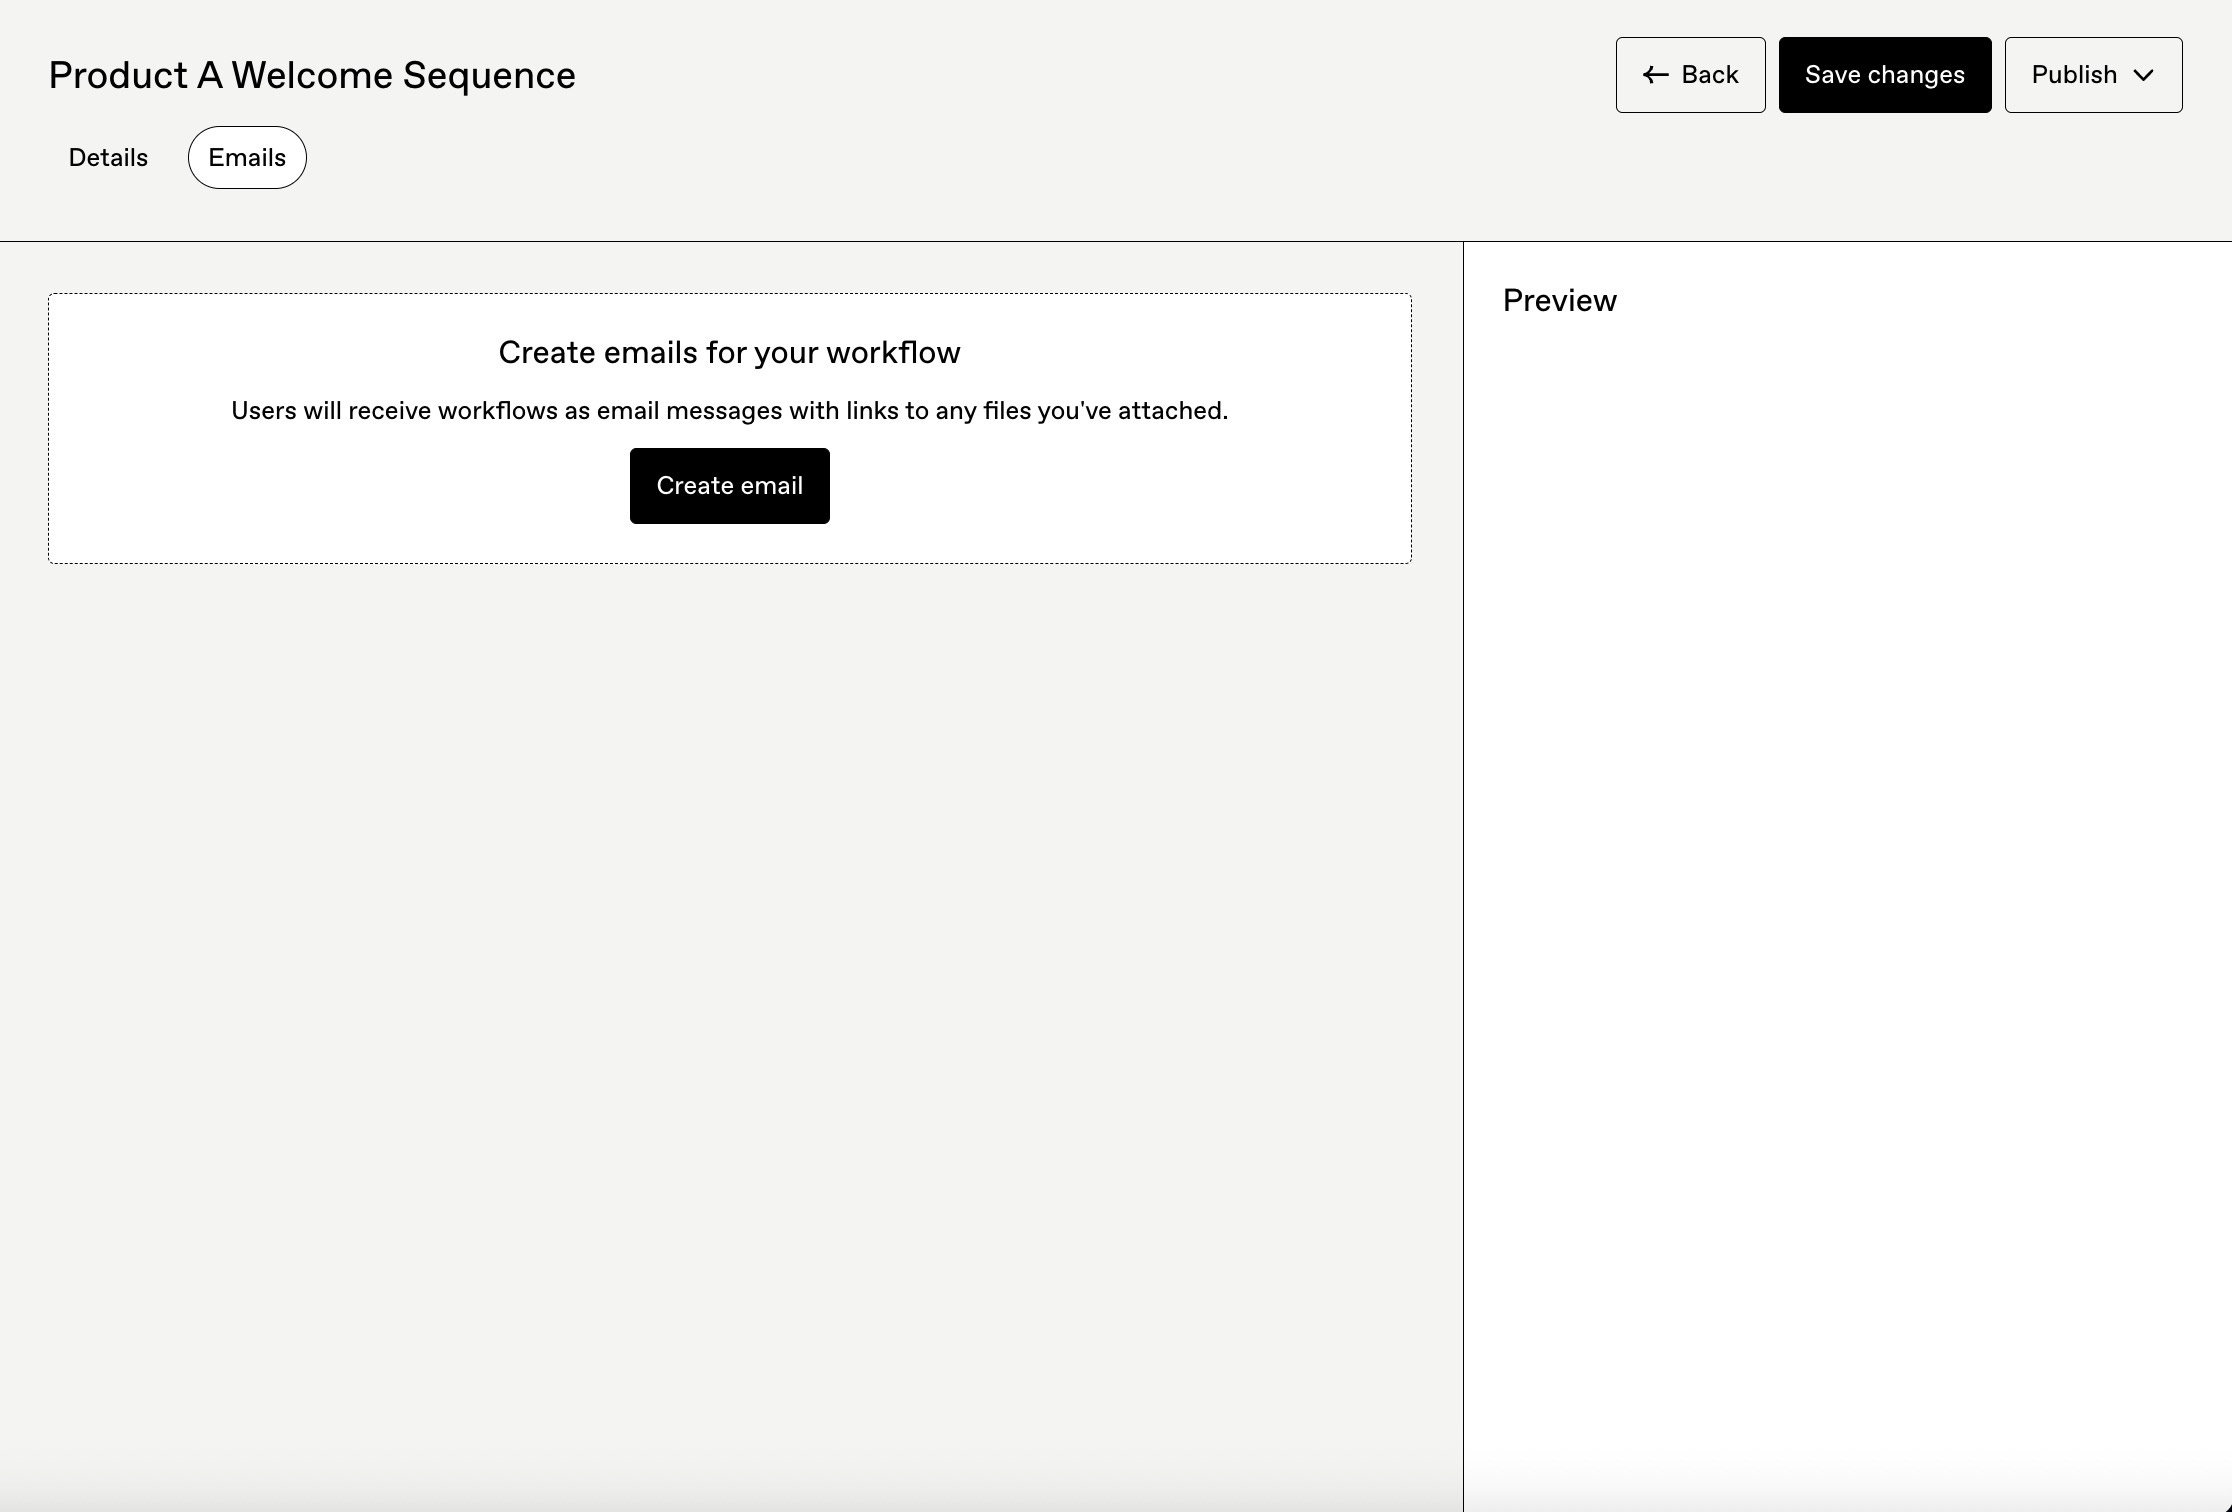The width and height of the screenshot is (2232, 1512).
Task: Click the word 'Publish' in the dropdown
Action: (2074, 75)
